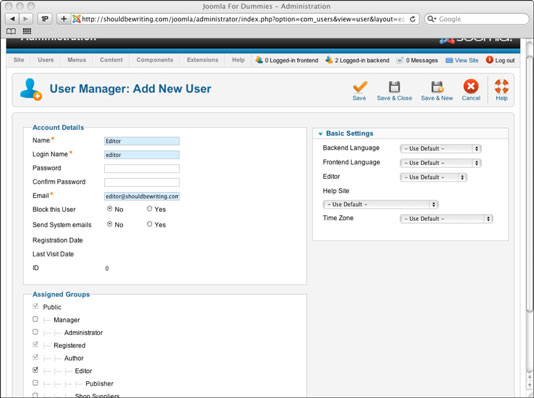Open the Site menu

click(19, 60)
